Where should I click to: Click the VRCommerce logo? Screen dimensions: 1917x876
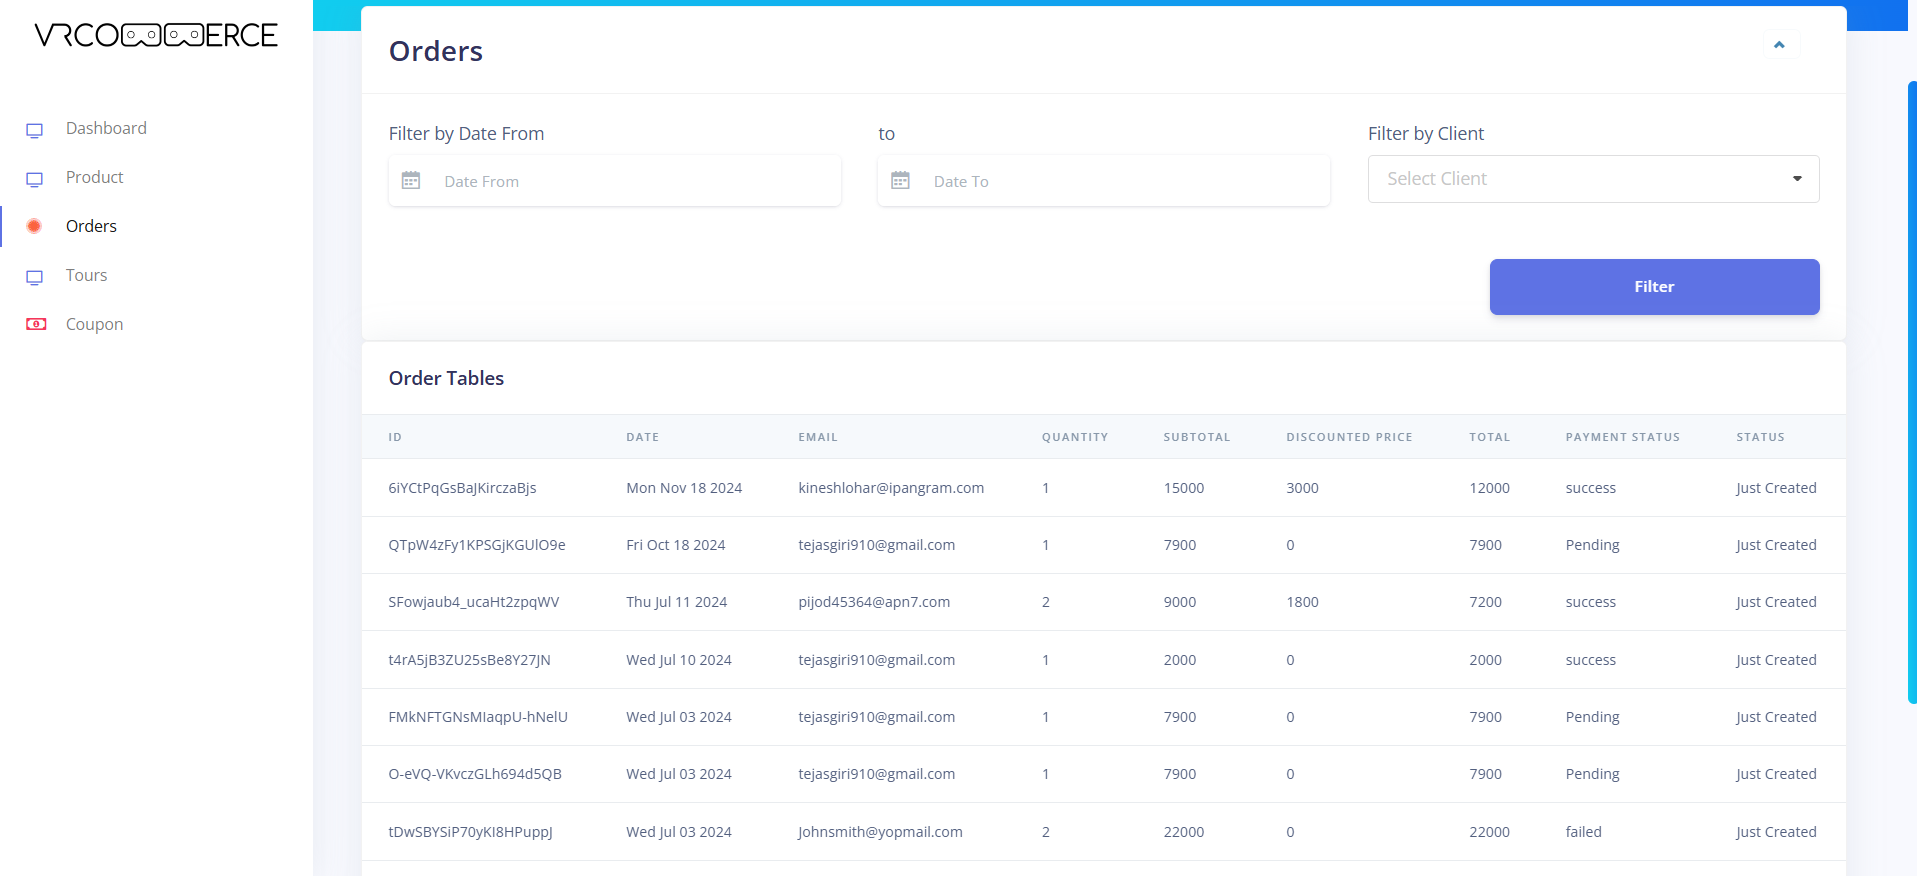pyautogui.click(x=156, y=36)
